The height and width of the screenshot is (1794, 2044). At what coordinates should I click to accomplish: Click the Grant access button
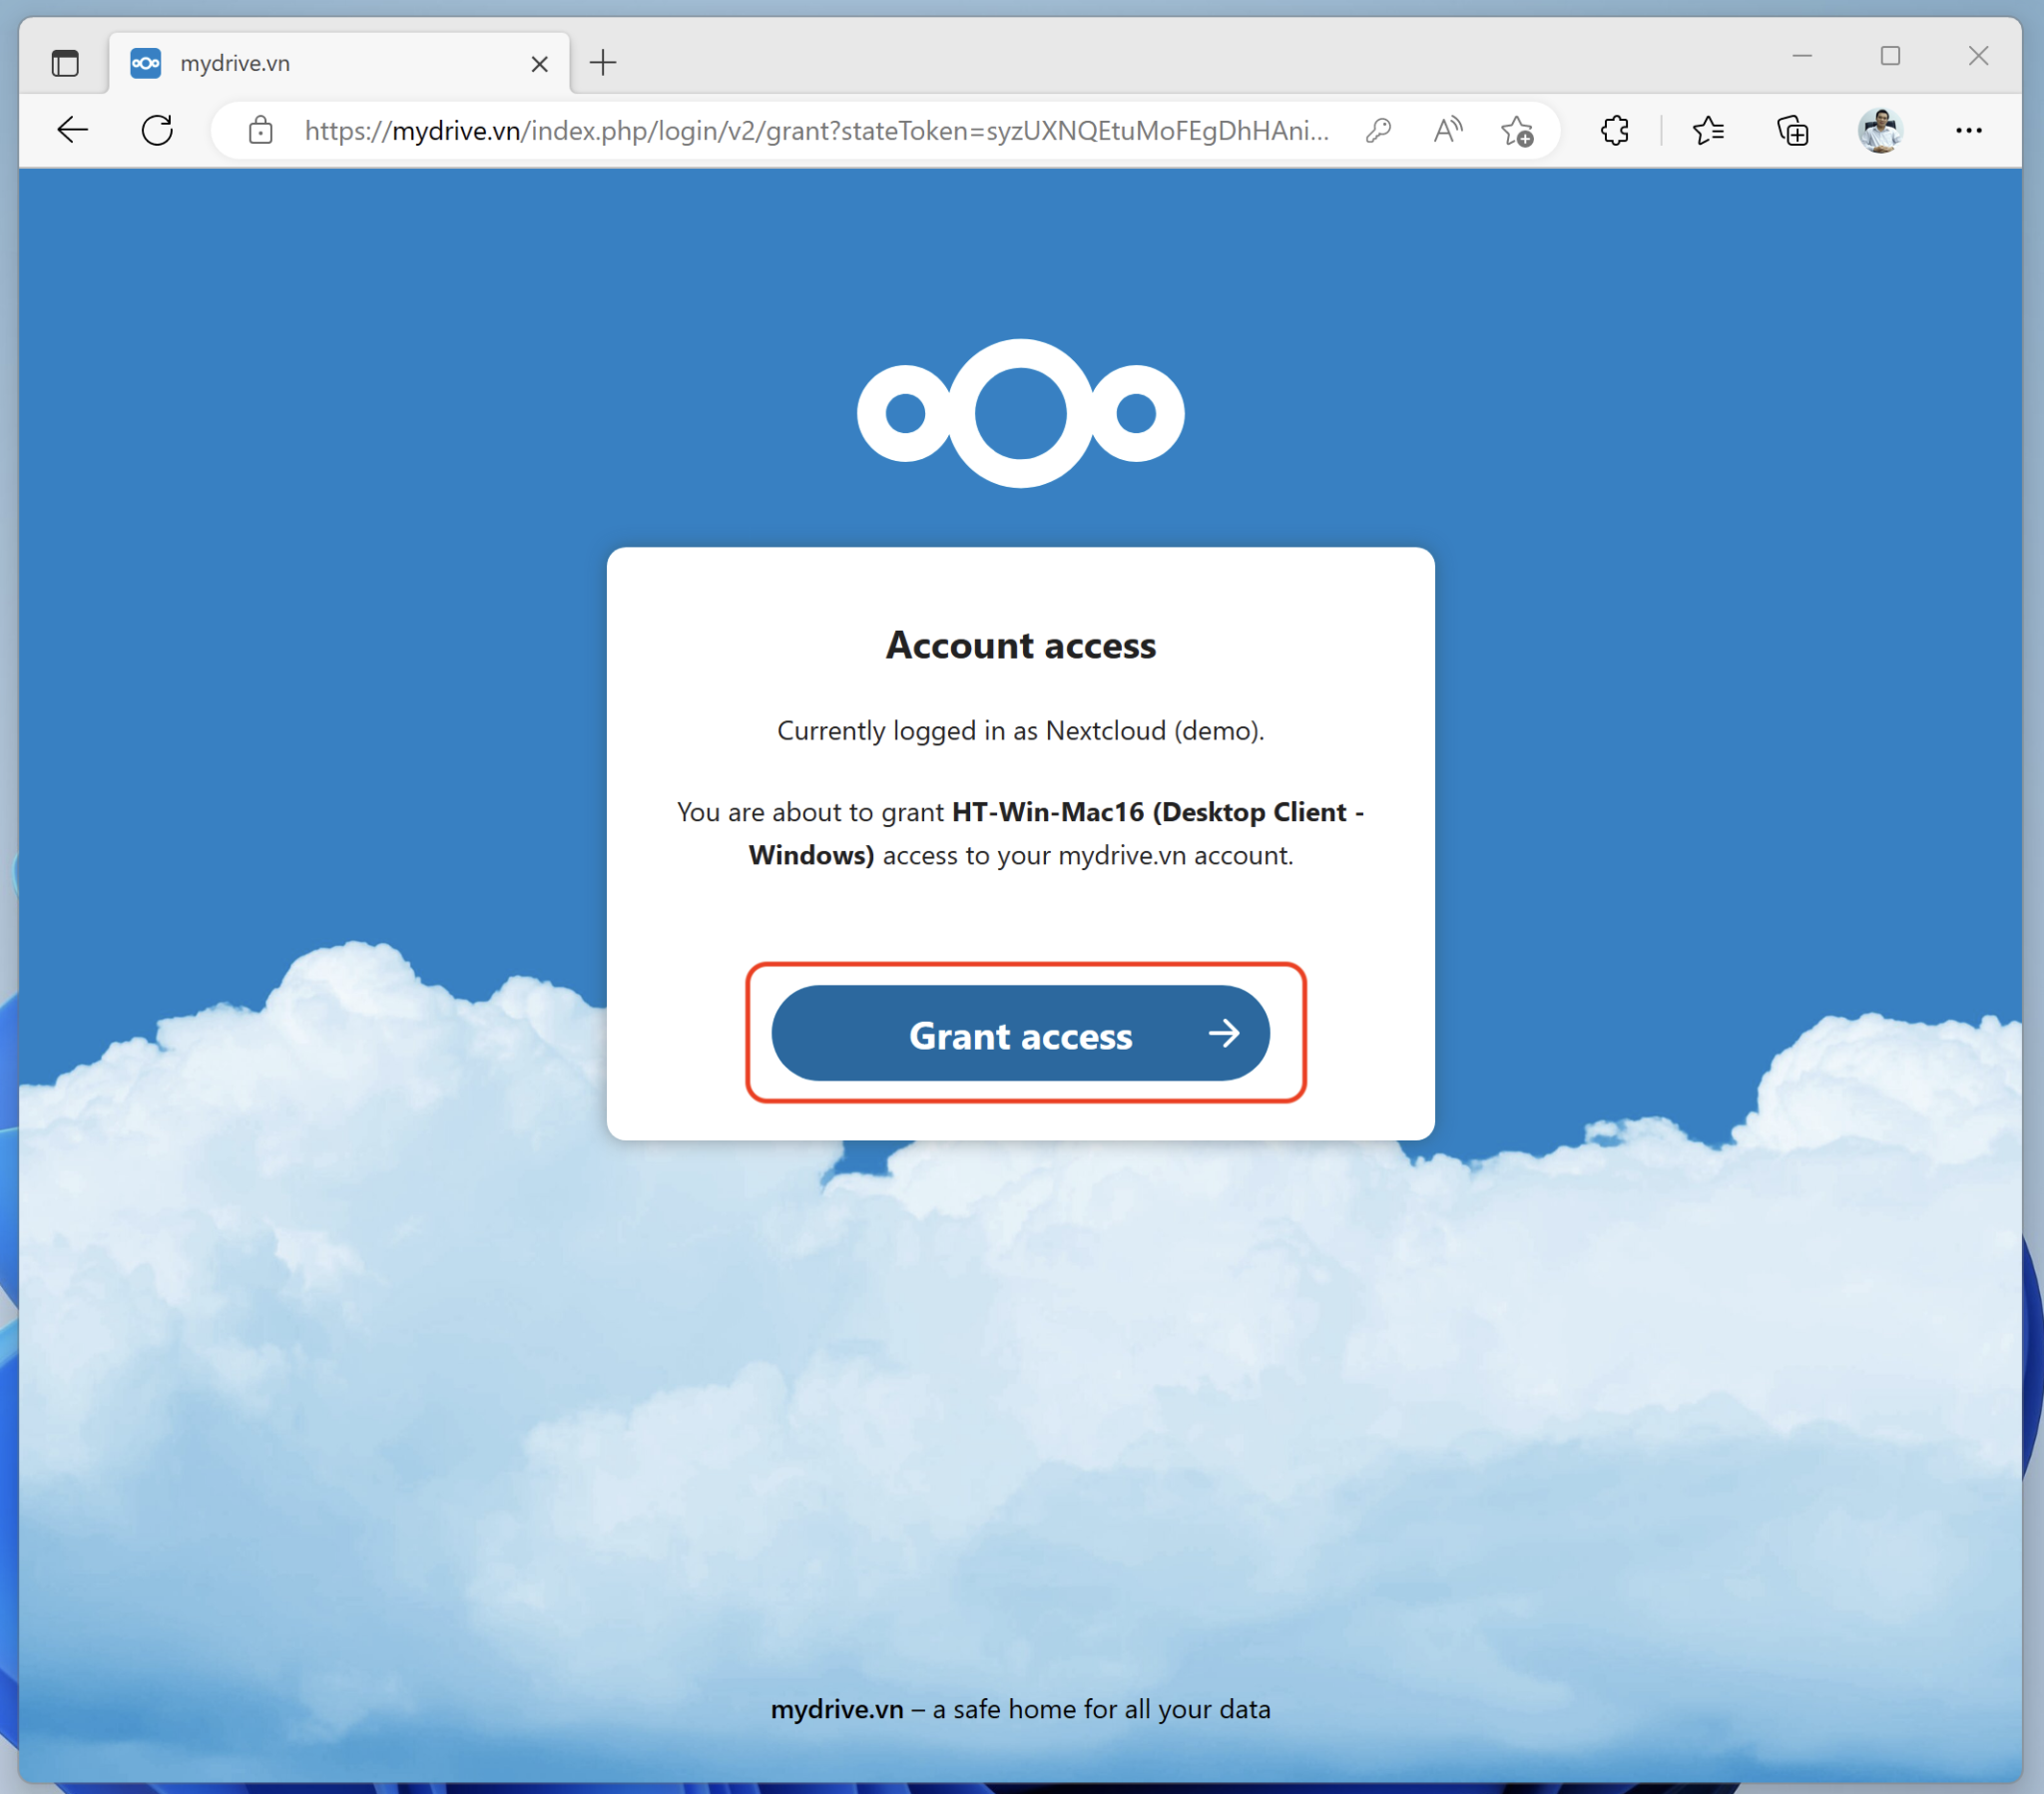(x=1020, y=1035)
